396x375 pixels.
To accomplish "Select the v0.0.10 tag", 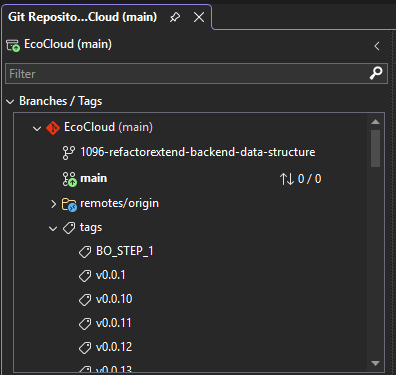I will [x=114, y=299].
